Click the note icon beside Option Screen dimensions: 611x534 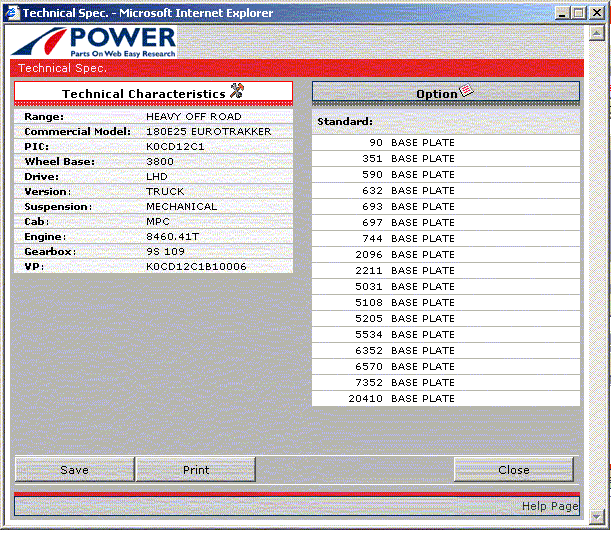click(466, 90)
